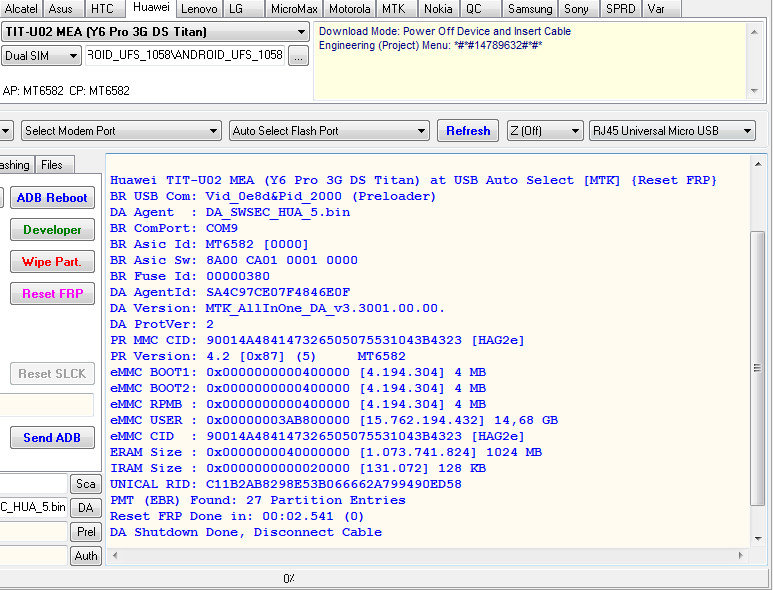The image size is (773, 590).
Task: Open the RJ45 Universal Micro USB dropdown
Action: pos(671,131)
